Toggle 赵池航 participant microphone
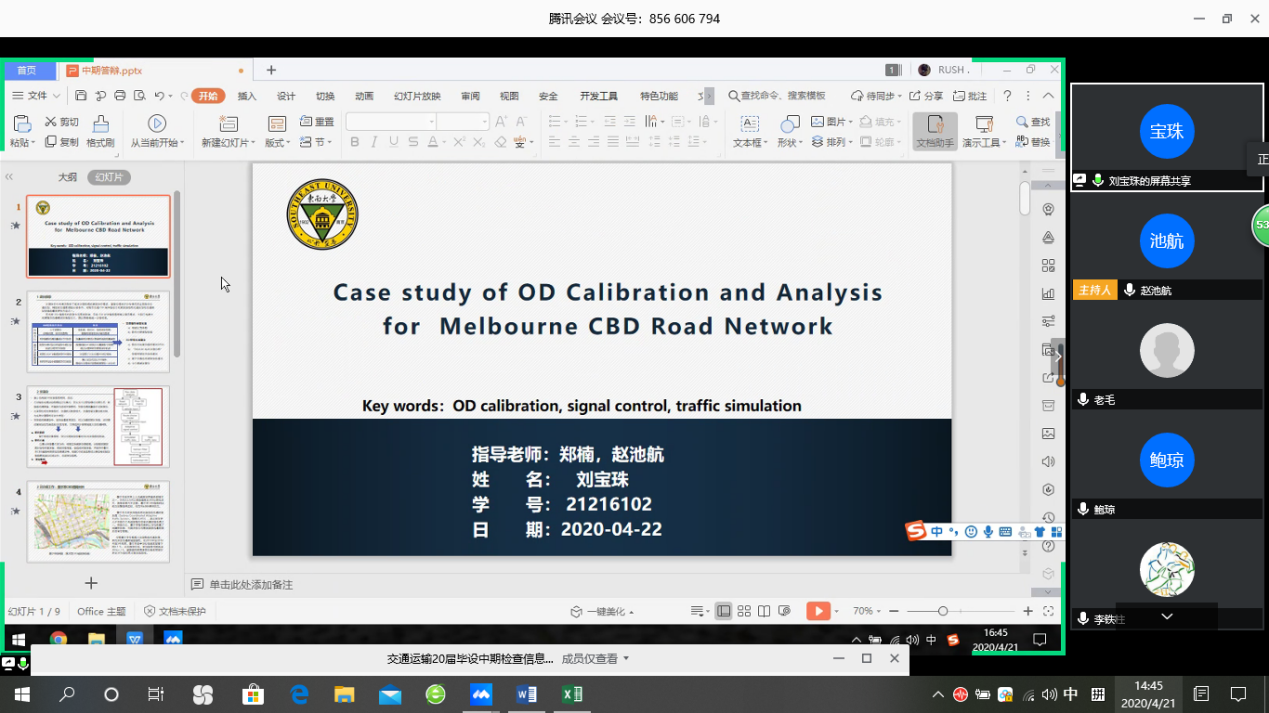Viewport: 1269px width, 713px height. [1129, 290]
